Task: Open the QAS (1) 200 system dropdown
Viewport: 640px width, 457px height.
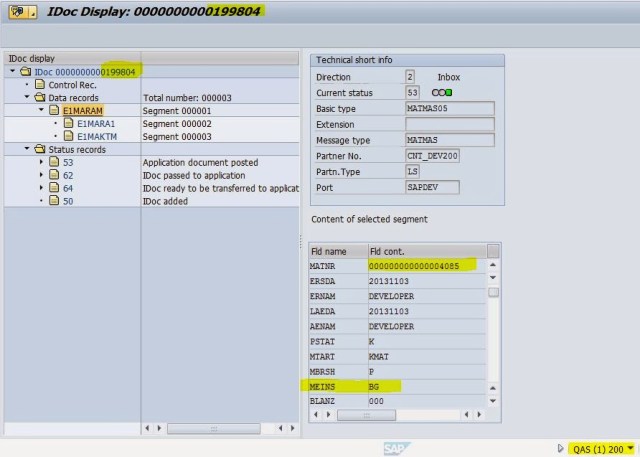Action: coord(629,448)
